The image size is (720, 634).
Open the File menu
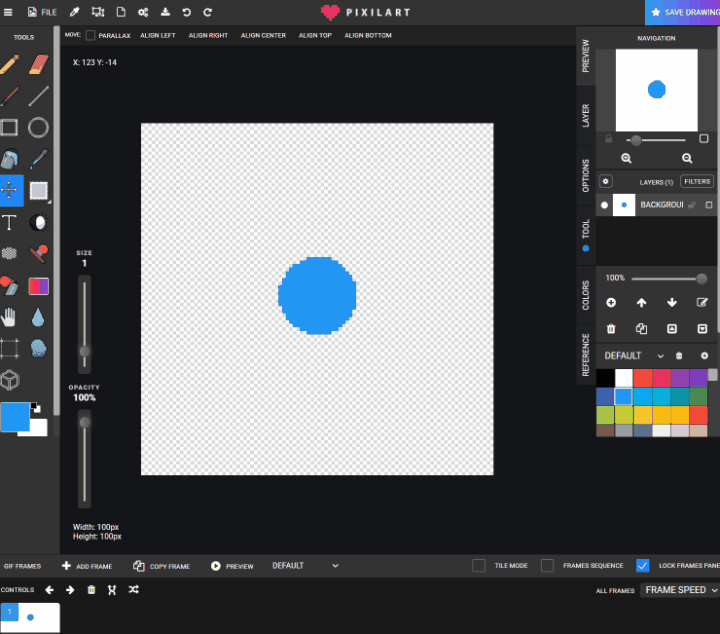(x=42, y=12)
